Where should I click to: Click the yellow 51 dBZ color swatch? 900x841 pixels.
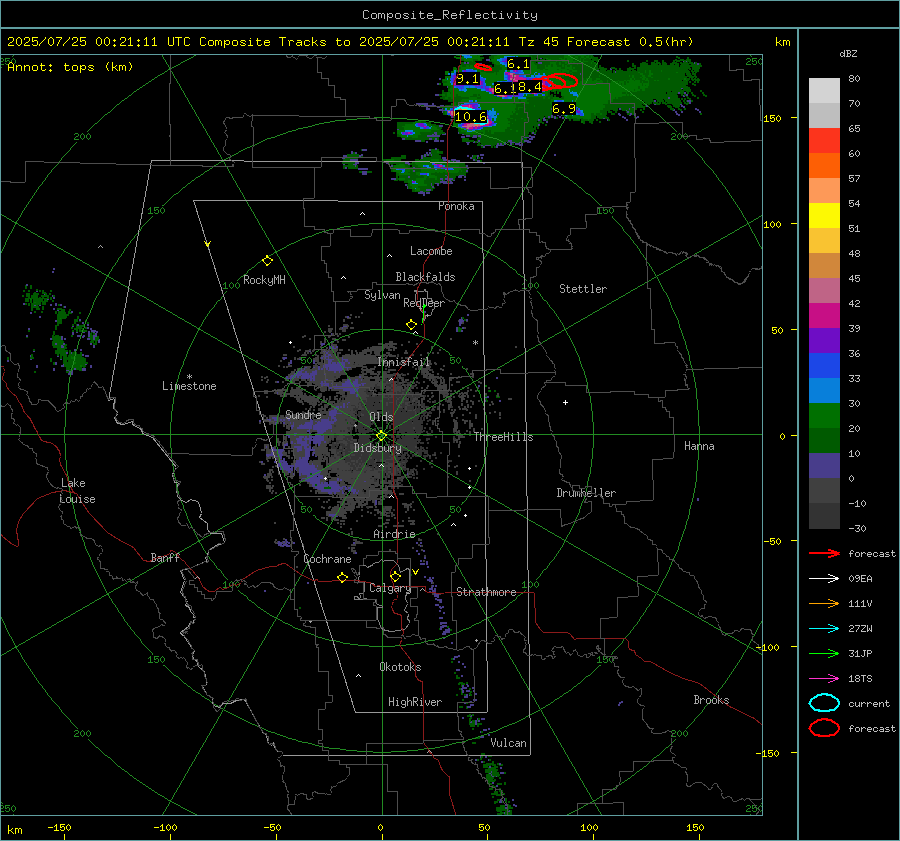[x=824, y=216]
